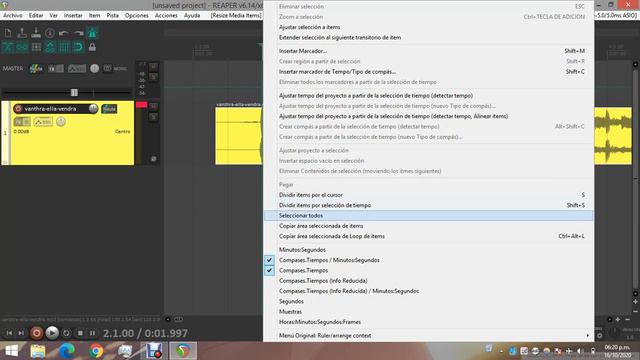Viewport: 640px width, 360px height.
Task: Solo the master track (S button)
Action: pyautogui.click(x=153, y=77)
